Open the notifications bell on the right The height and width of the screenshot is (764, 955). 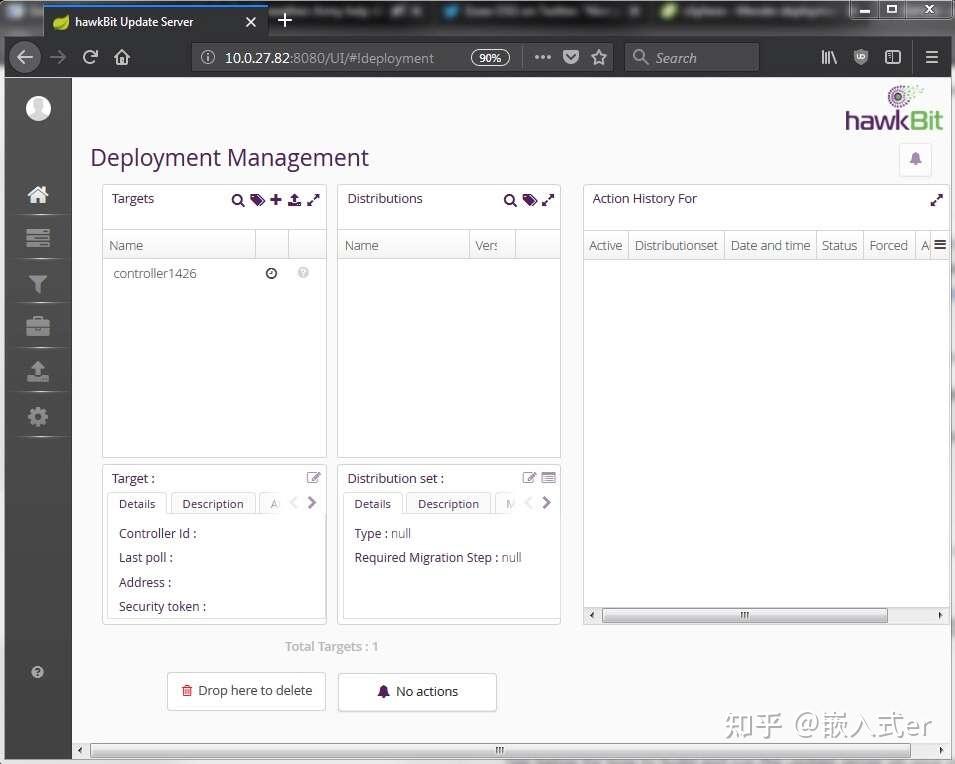coord(915,159)
